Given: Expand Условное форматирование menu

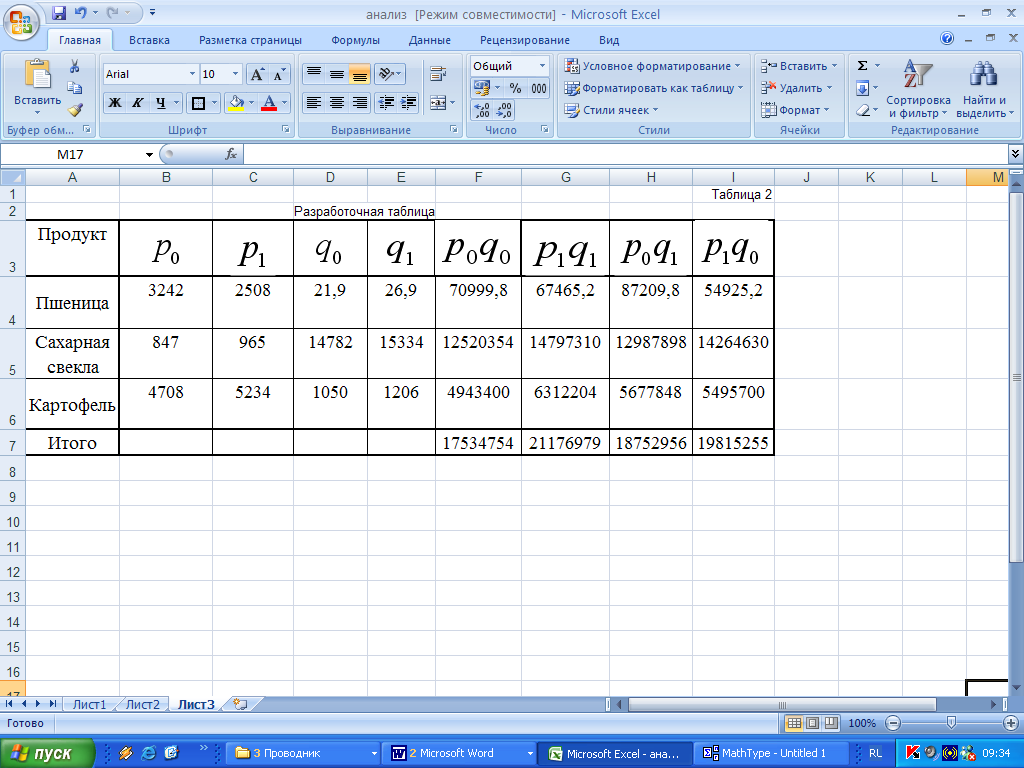Looking at the screenshot, I should 652,66.
